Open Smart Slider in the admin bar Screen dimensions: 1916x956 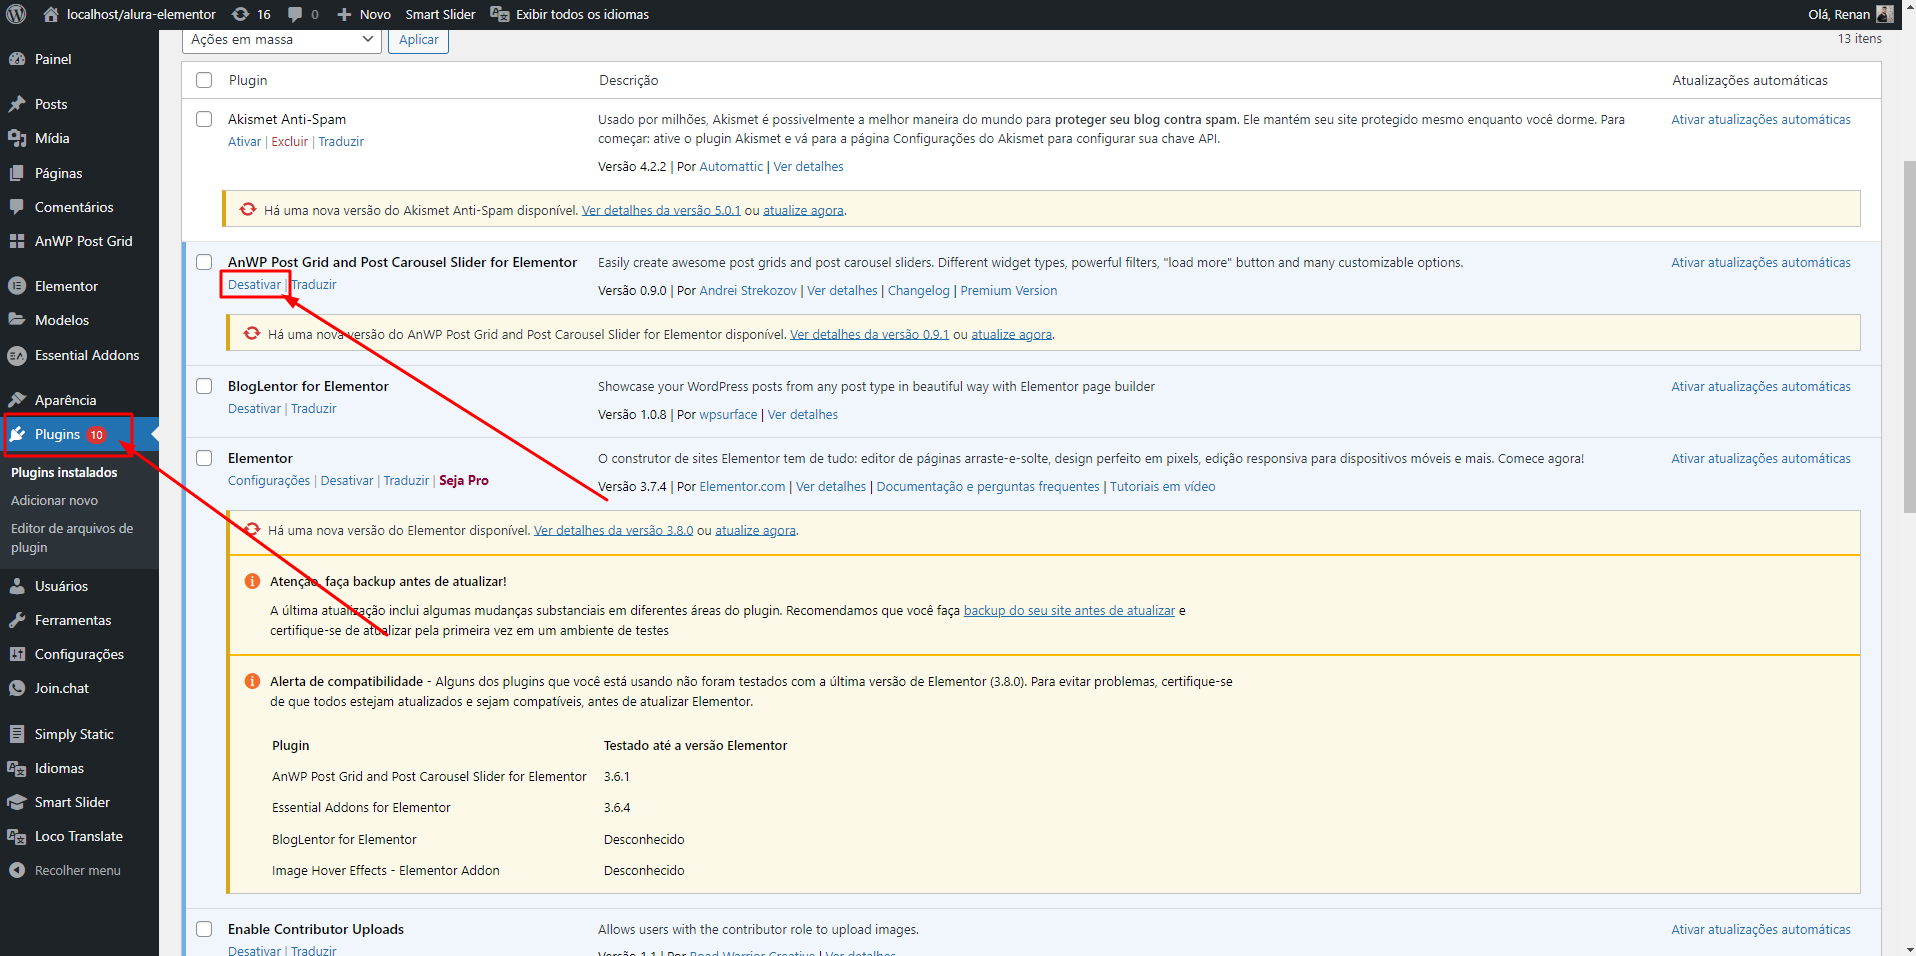(440, 14)
